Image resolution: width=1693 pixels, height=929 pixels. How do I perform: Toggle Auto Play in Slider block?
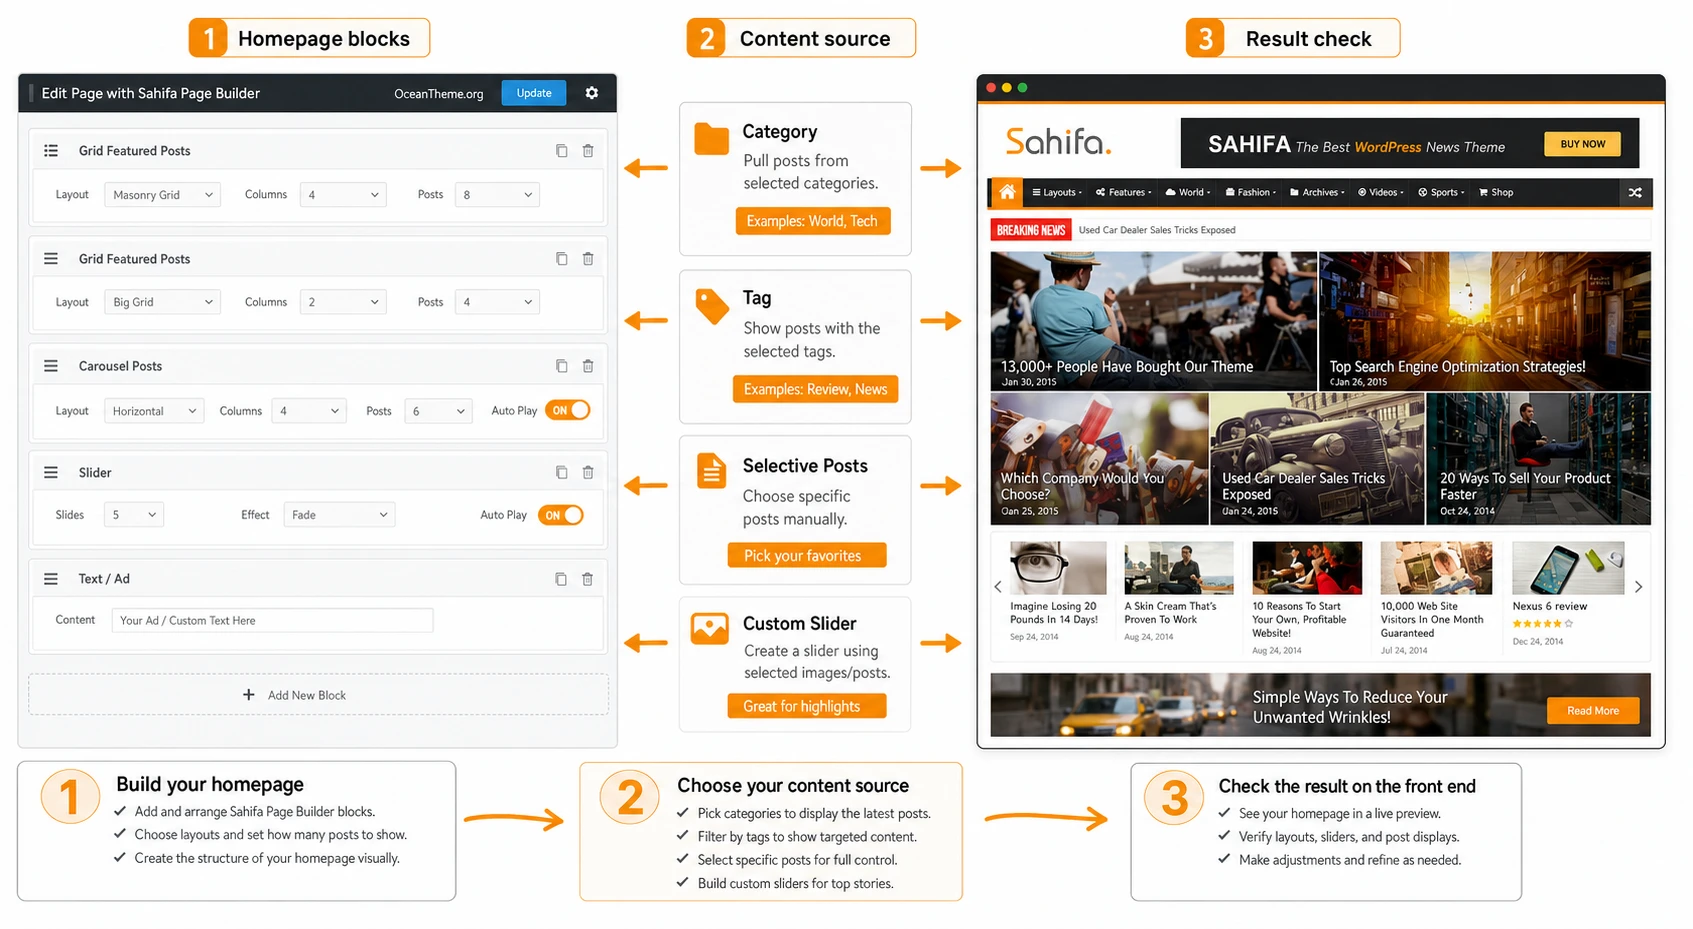click(x=561, y=515)
